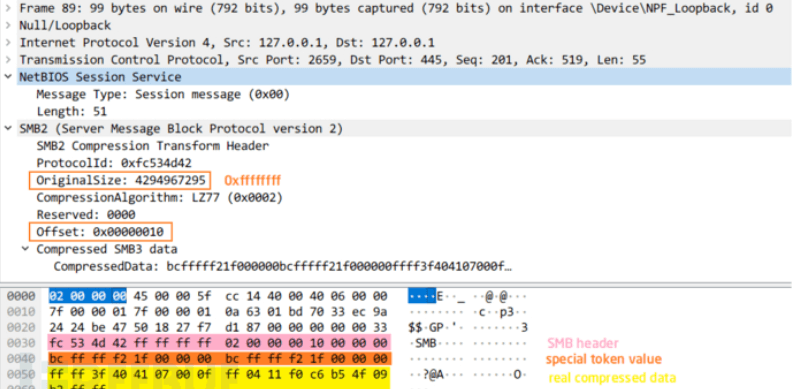Screen dimensions: 792x389
Task: Click hex bytes fc 53 4d 42
Action: tap(87, 343)
